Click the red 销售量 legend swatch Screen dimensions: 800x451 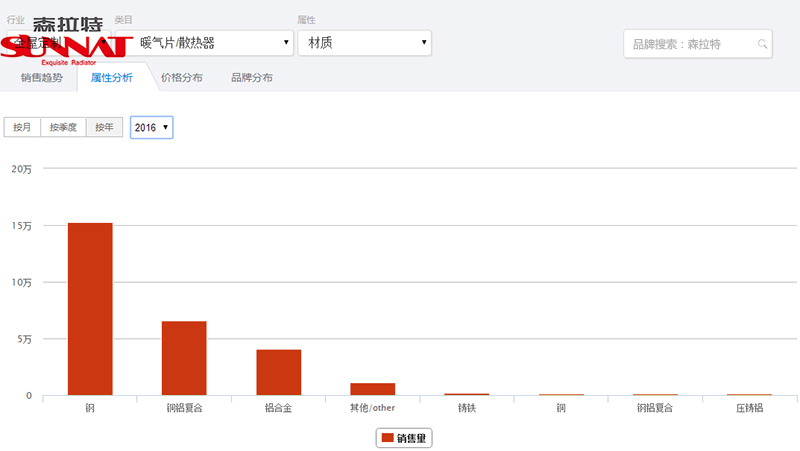point(388,438)
